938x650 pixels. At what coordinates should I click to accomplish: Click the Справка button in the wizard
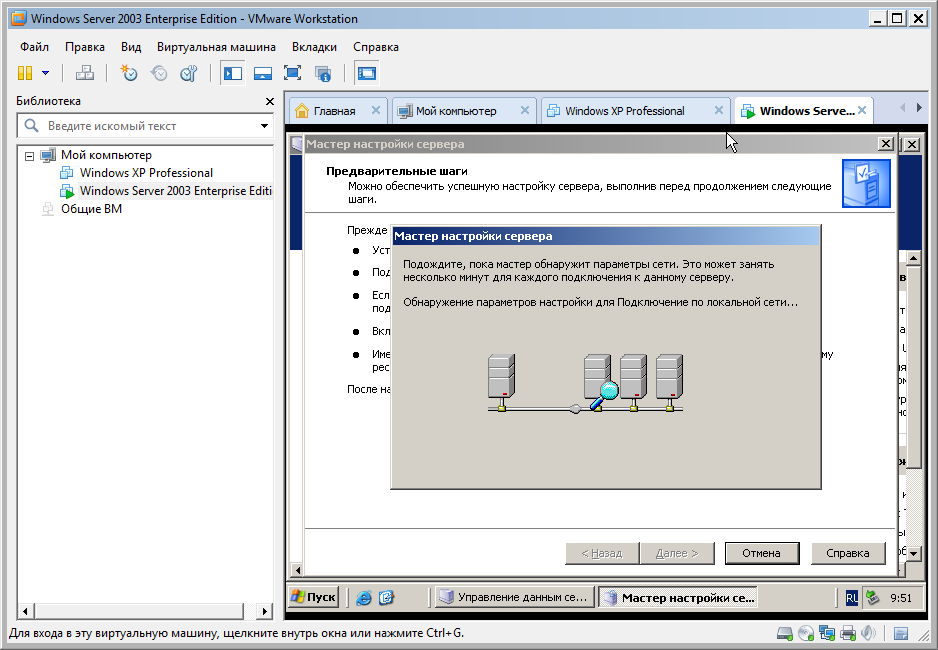(x=848, y=553)
